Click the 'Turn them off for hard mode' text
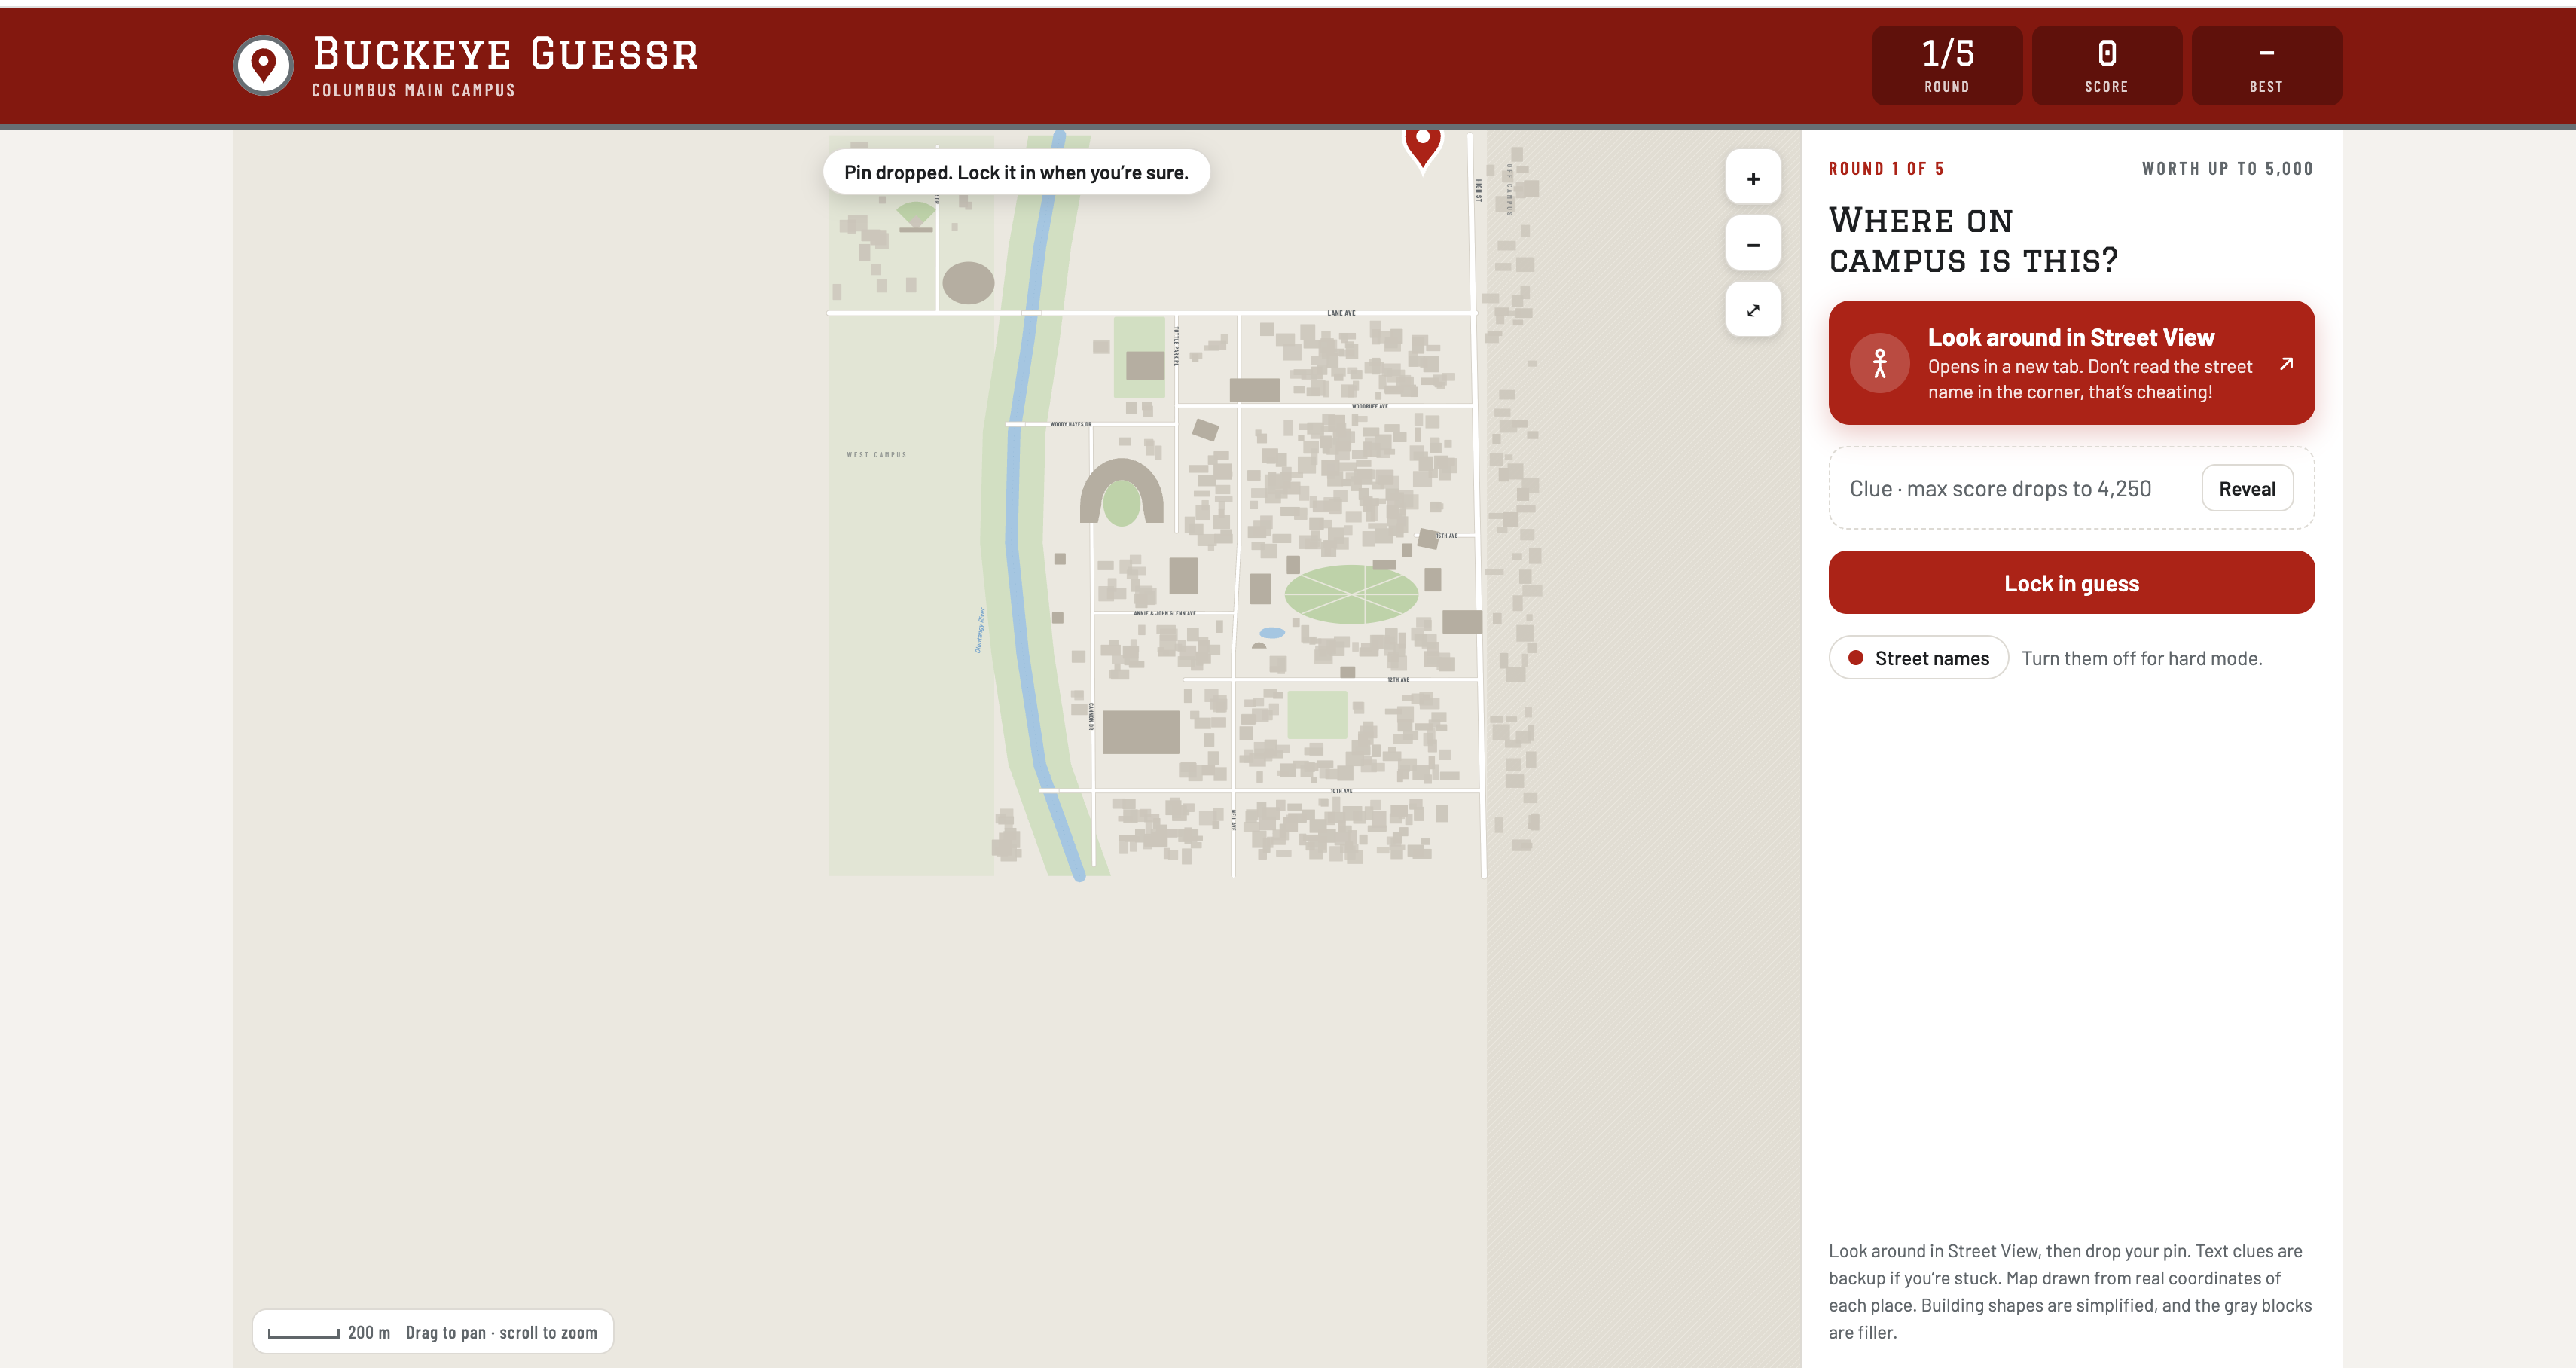The height and width of the screenshot is (1368, 2576). (2141, 659)
